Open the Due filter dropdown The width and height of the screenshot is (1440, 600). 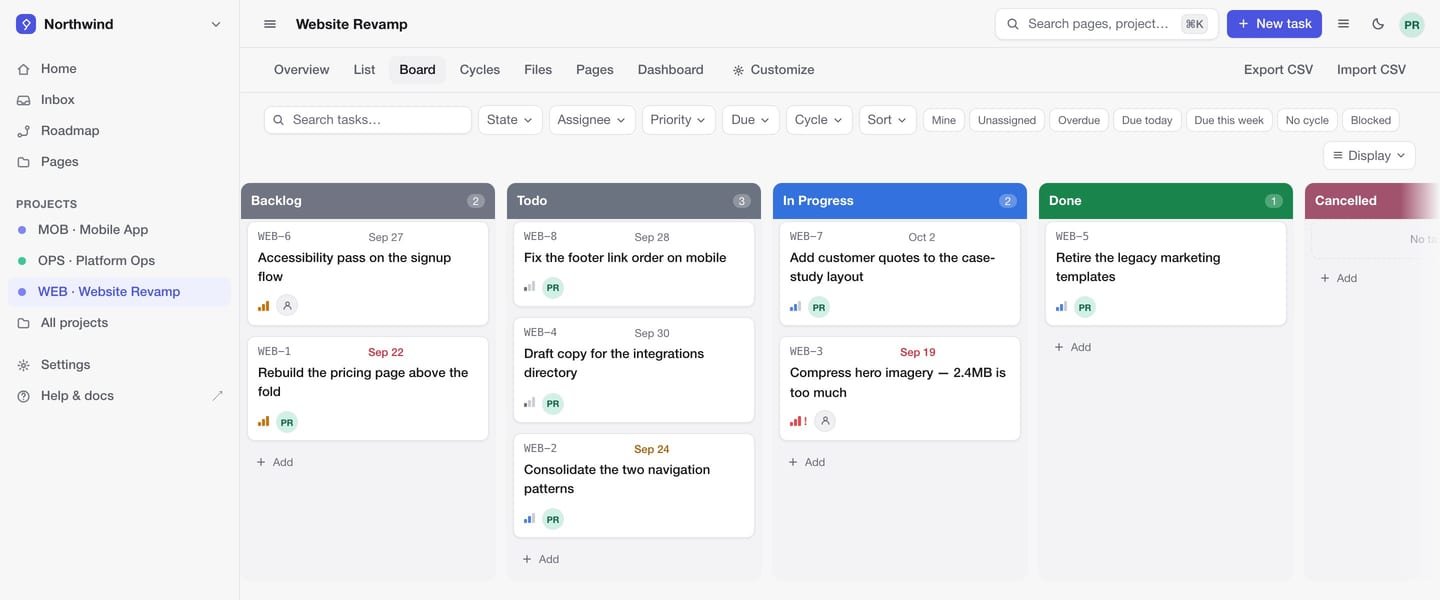click(x=751, y=120)
